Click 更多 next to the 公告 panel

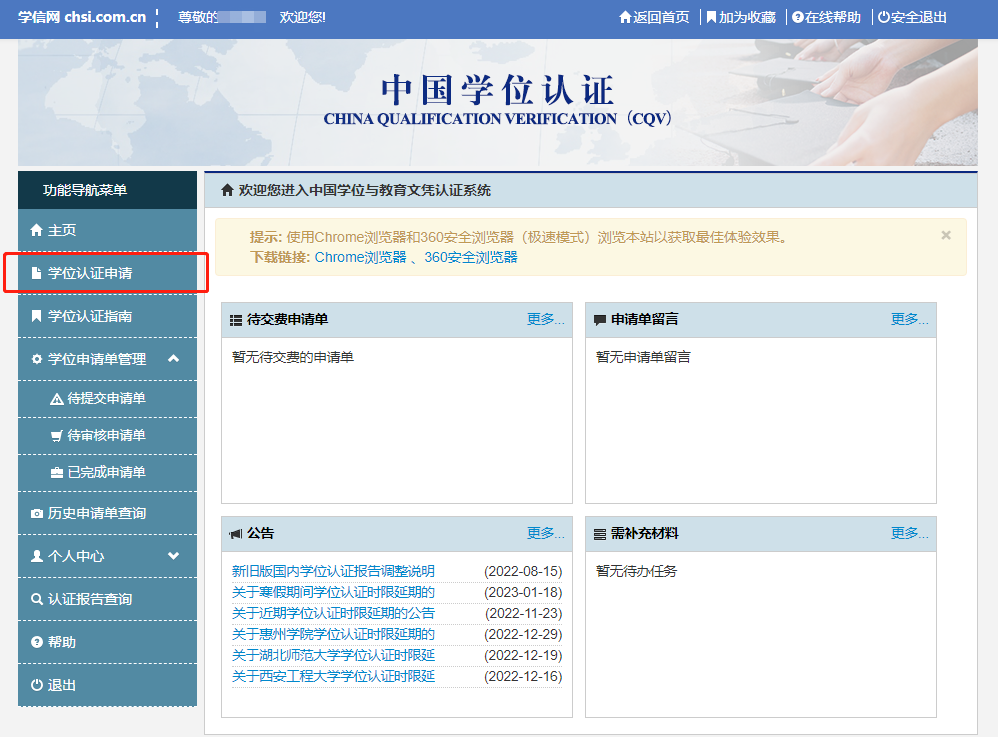point(546,534)
